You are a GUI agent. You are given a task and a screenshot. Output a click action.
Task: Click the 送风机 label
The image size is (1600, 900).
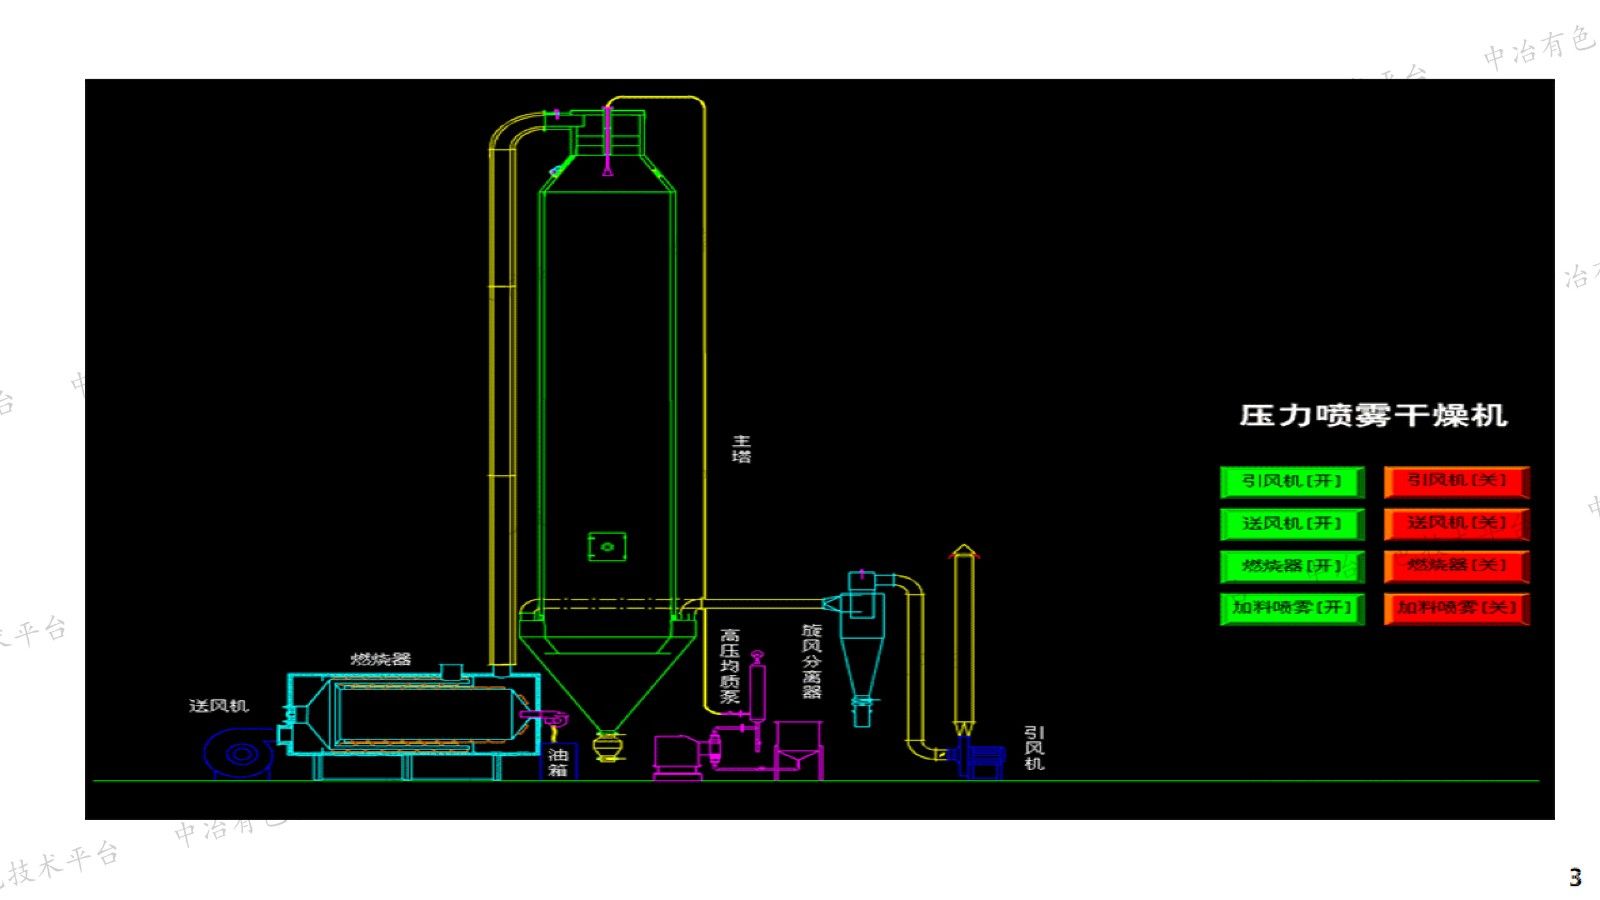coord(219,706)
